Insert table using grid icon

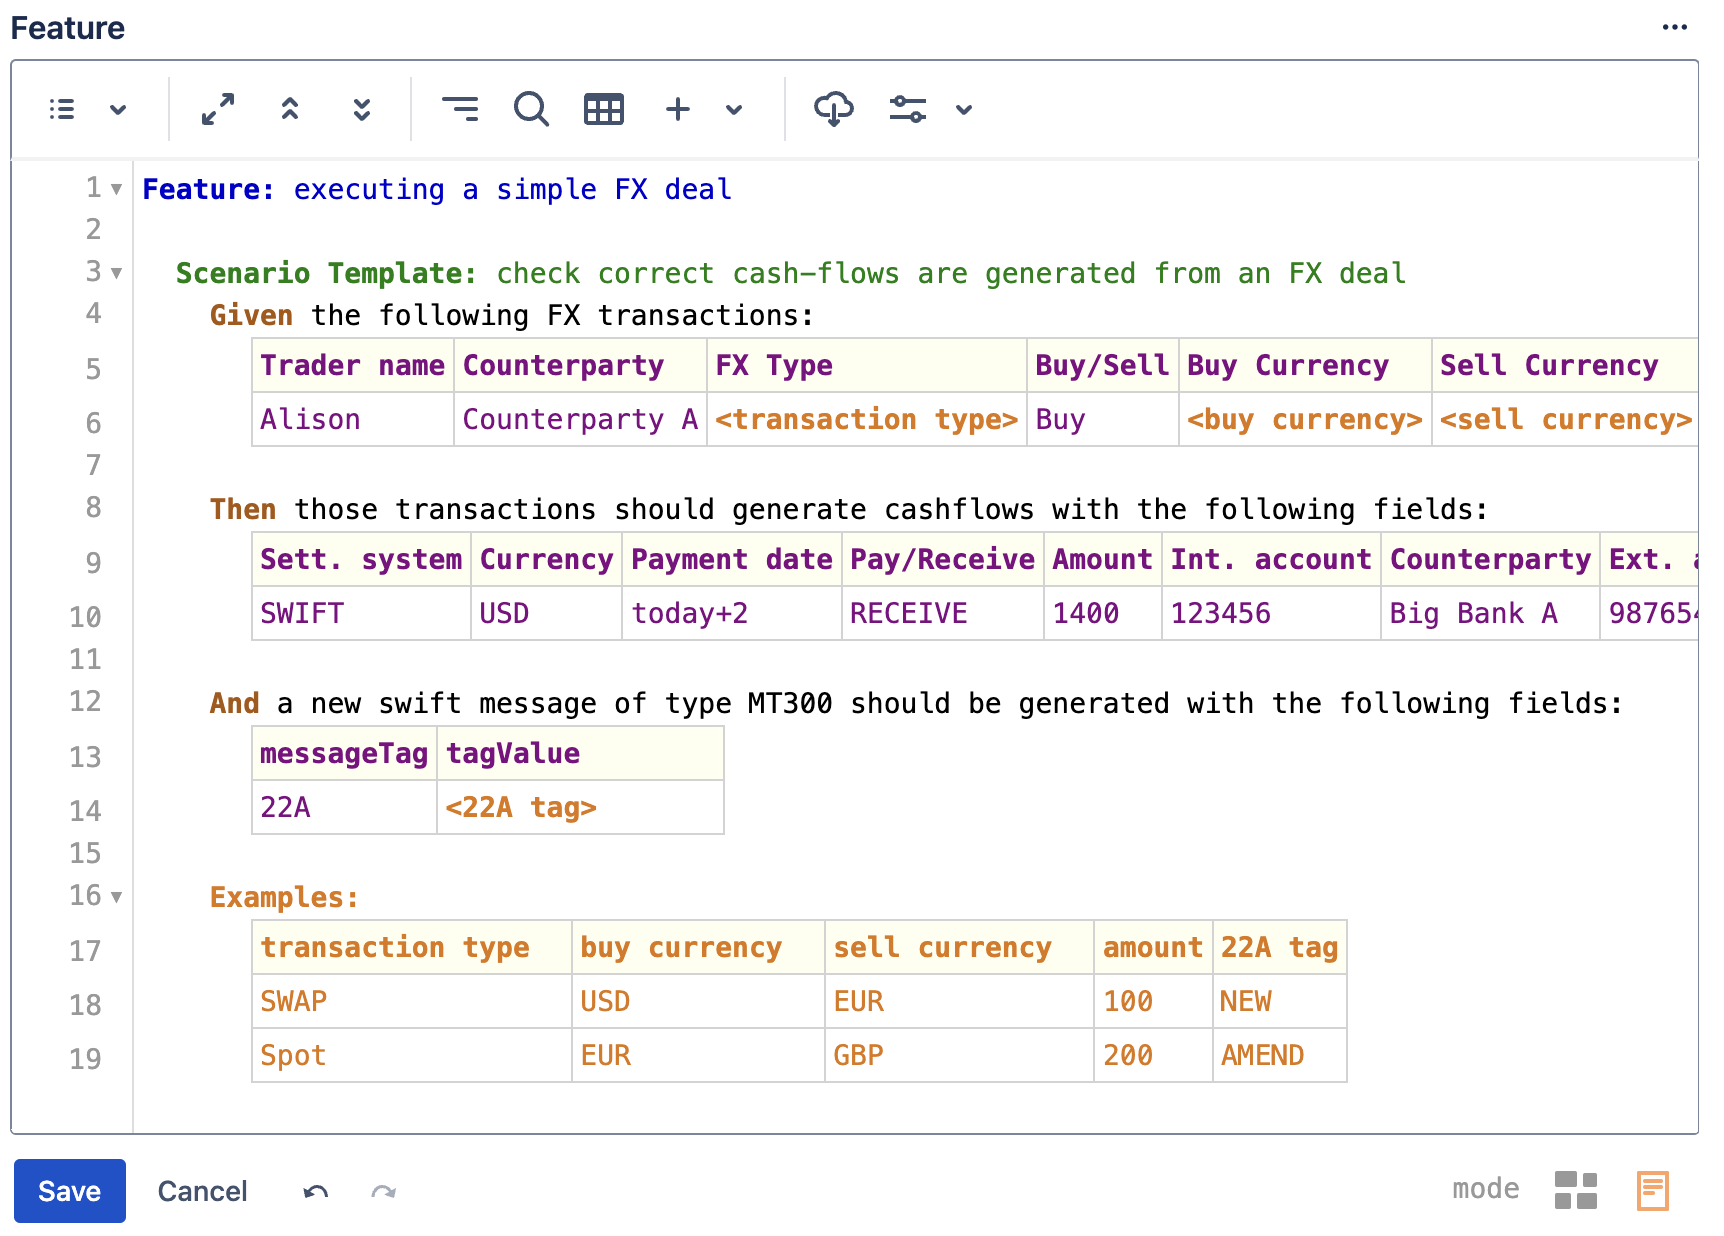point(604,109)
